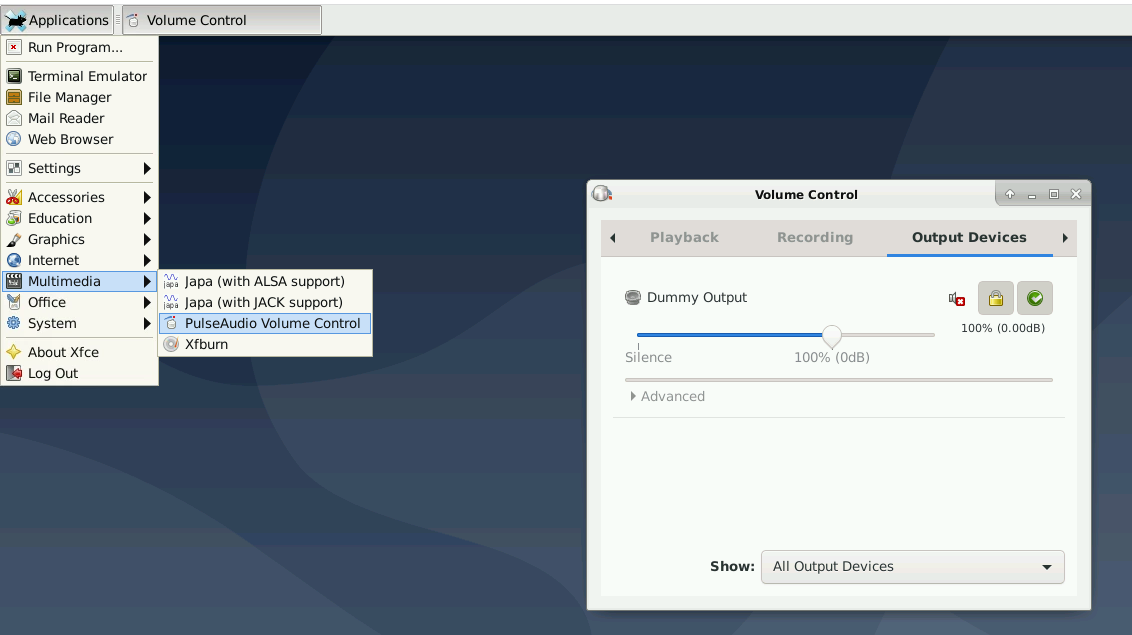Screen dimensions: 1132x635
Task: Expand the Advanced section
Action: click(x=666, y=396)
